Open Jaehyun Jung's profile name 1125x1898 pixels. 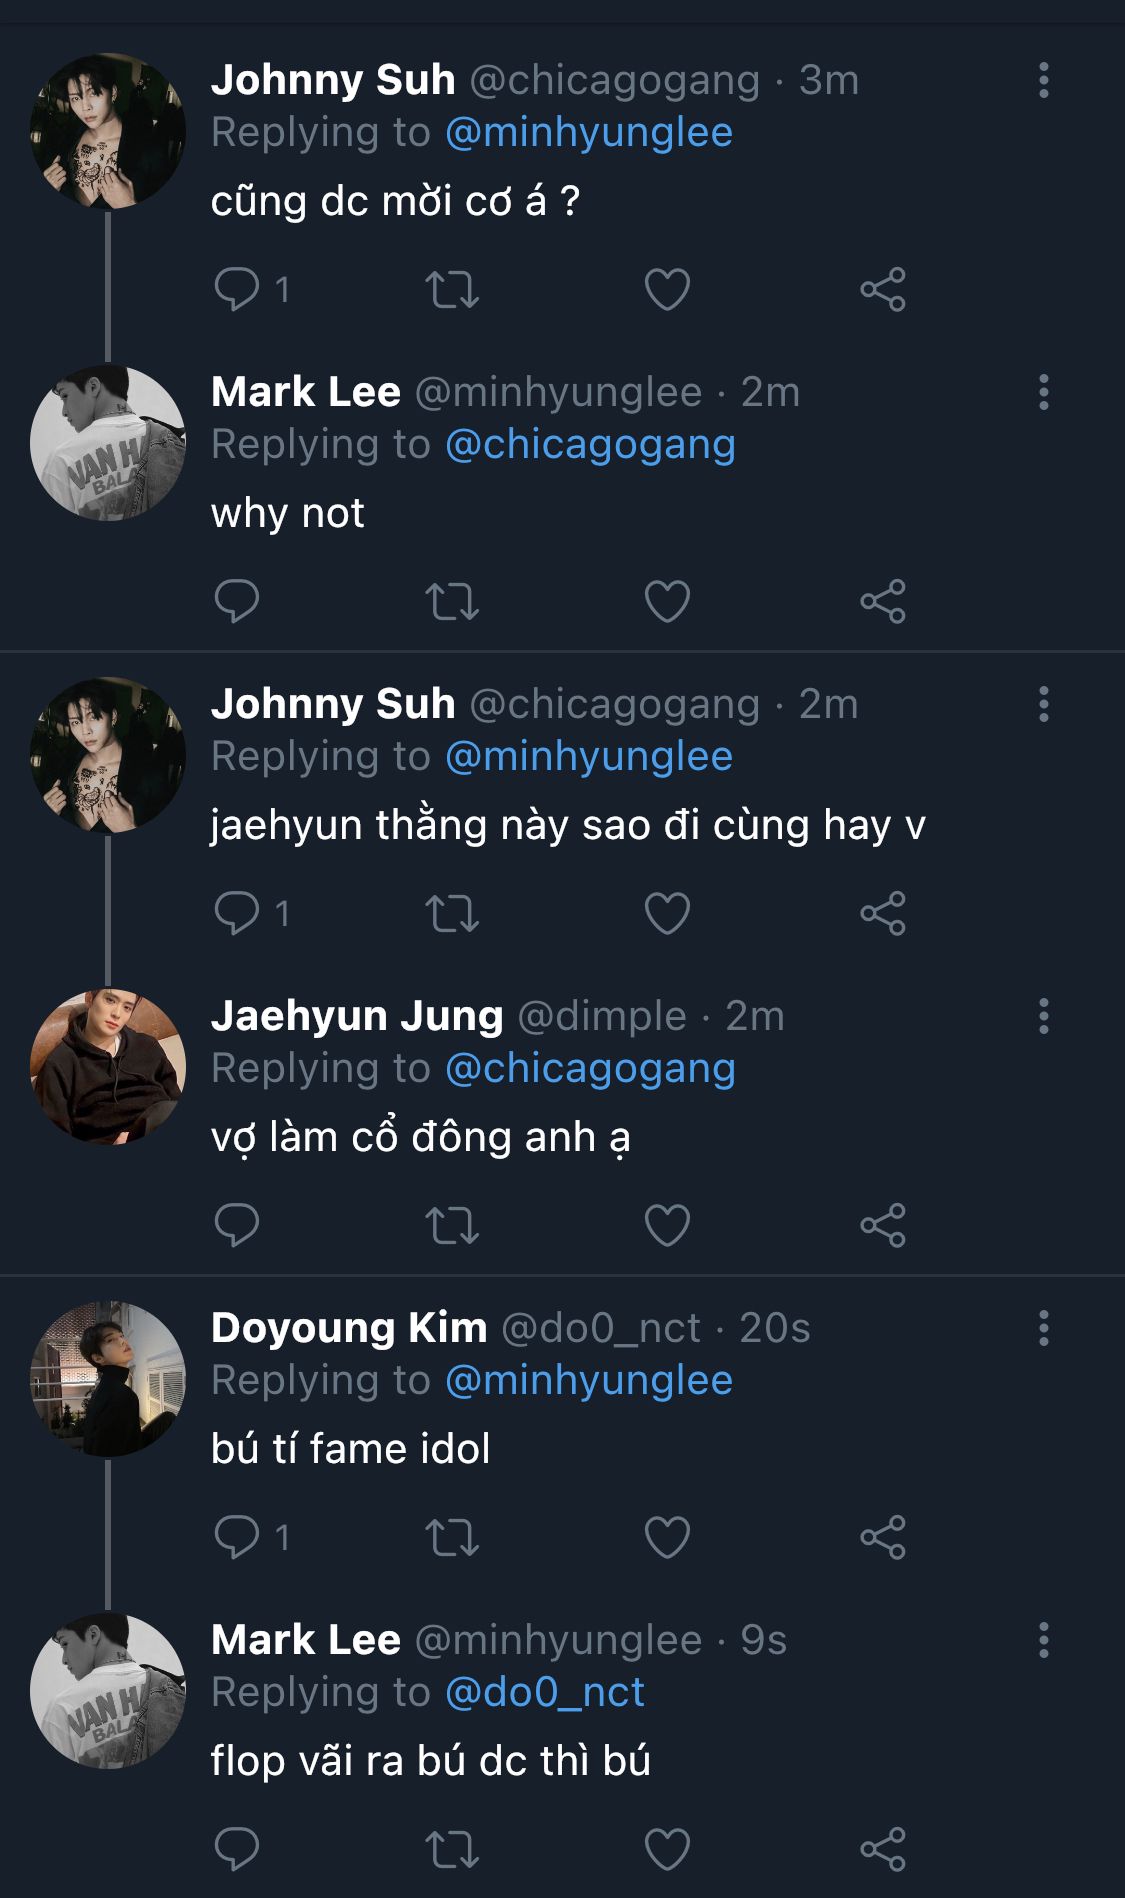coord(357,1016)
